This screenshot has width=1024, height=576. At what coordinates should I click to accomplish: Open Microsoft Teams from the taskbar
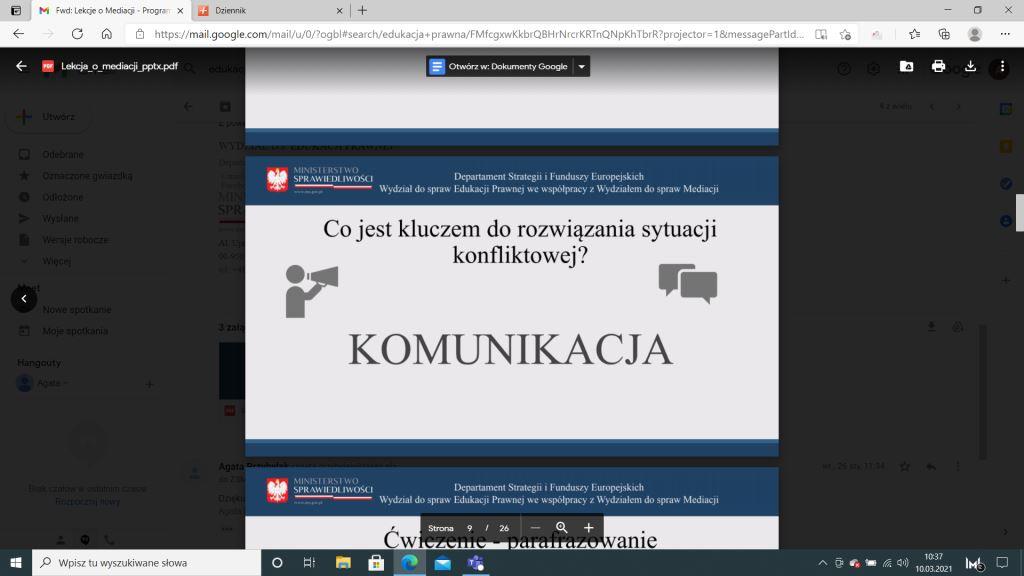pos(475,563)
